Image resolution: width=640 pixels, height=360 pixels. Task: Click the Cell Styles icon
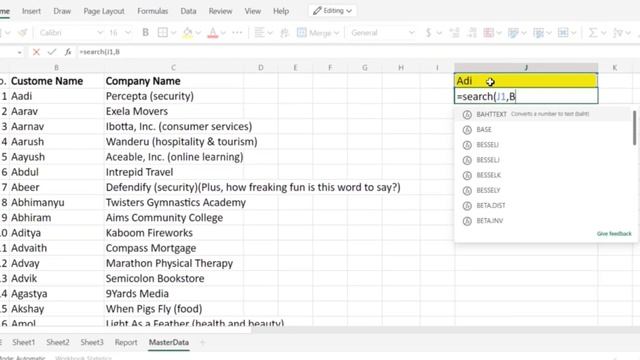[538, 33]
